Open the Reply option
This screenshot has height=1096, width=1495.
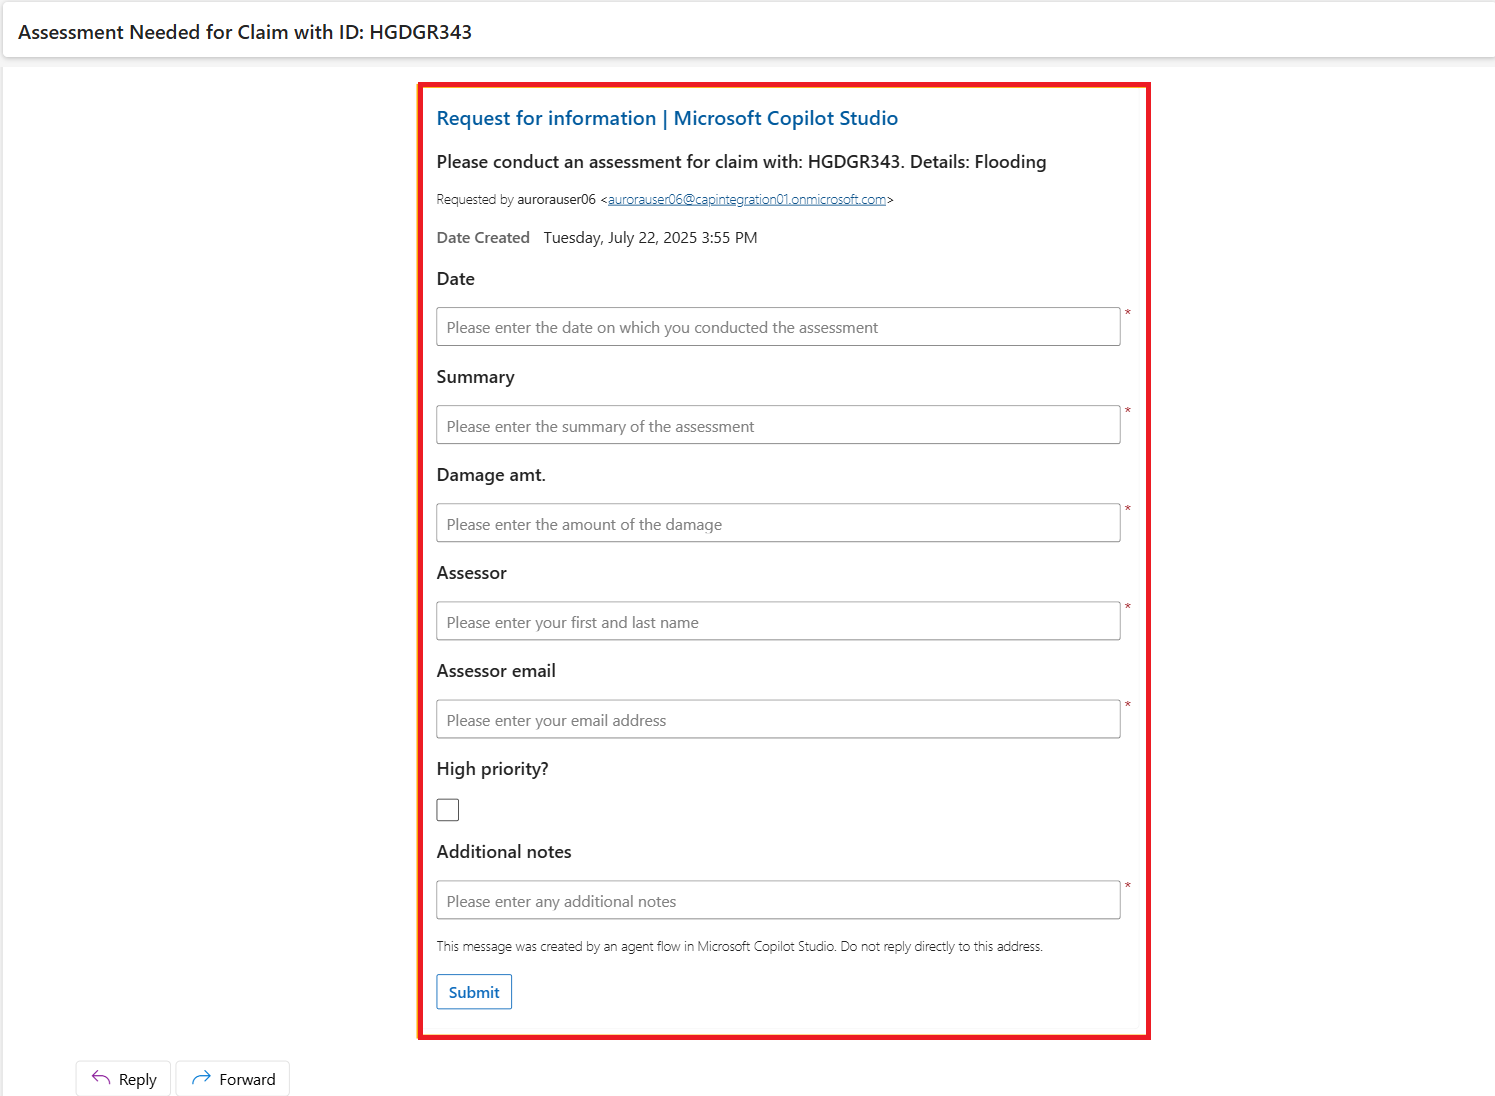(122, 1078)
